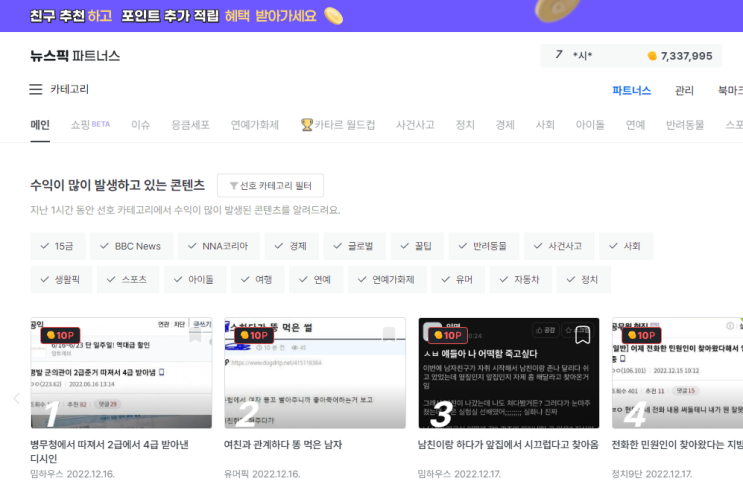Viewport: 743px width, 496px height.
Task: Click the funnel filter icon
Action: coord(234,186)
